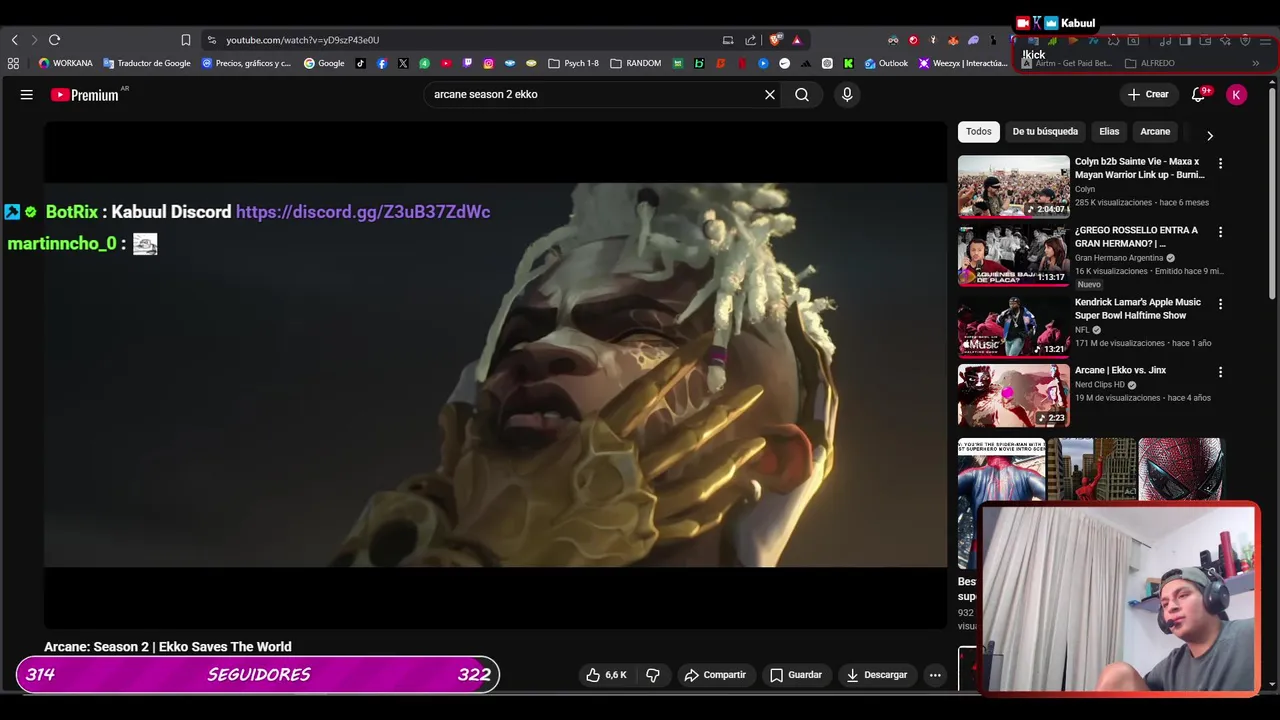The width and height of the screenshot is (1280, 720).
Task: Click the Brave Shields lion icon
Action: pos(775,40)
